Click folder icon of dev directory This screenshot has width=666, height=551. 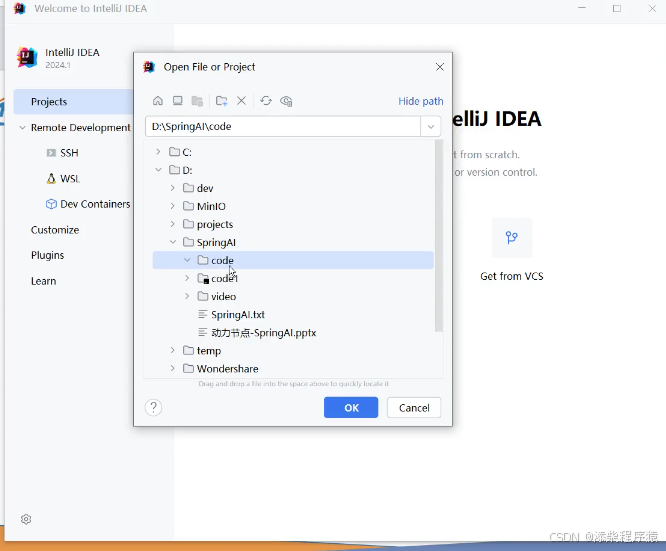[x=188, y=188]
